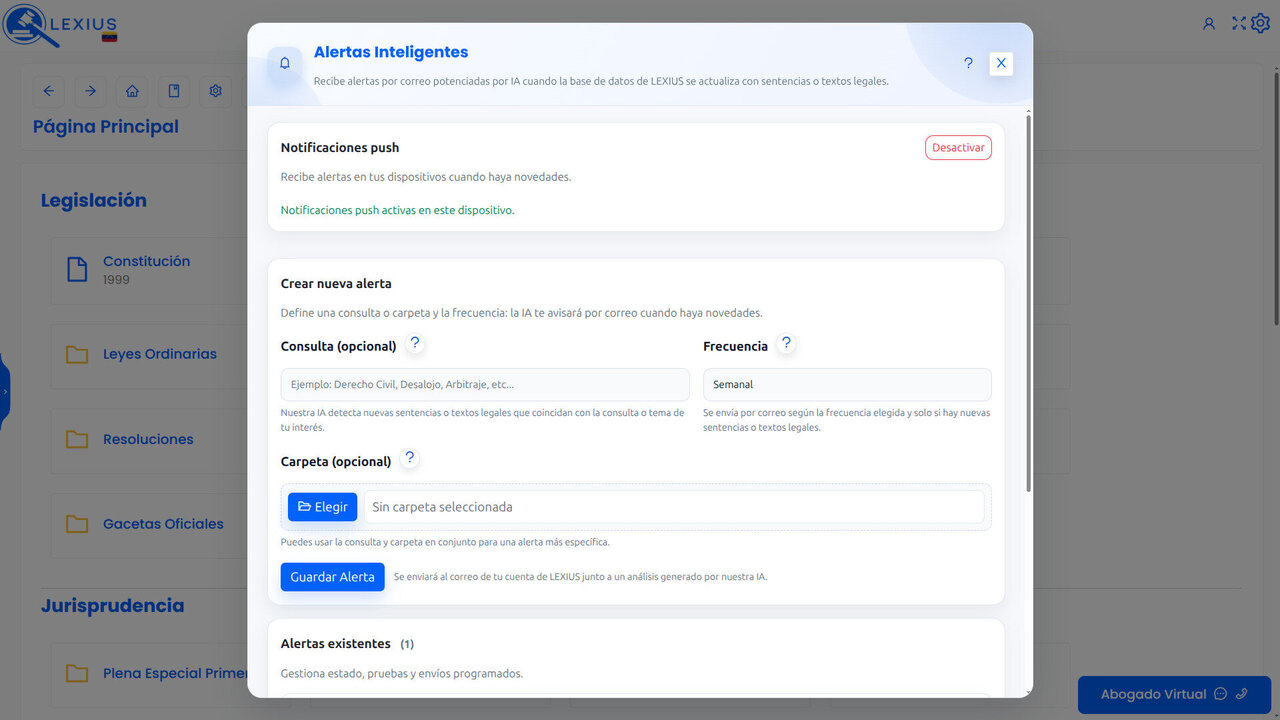Viewport: 1280px width, 720px height.
Task: Expand the collapsed side panel chevron on left edge
Action: tap(4, 392)
